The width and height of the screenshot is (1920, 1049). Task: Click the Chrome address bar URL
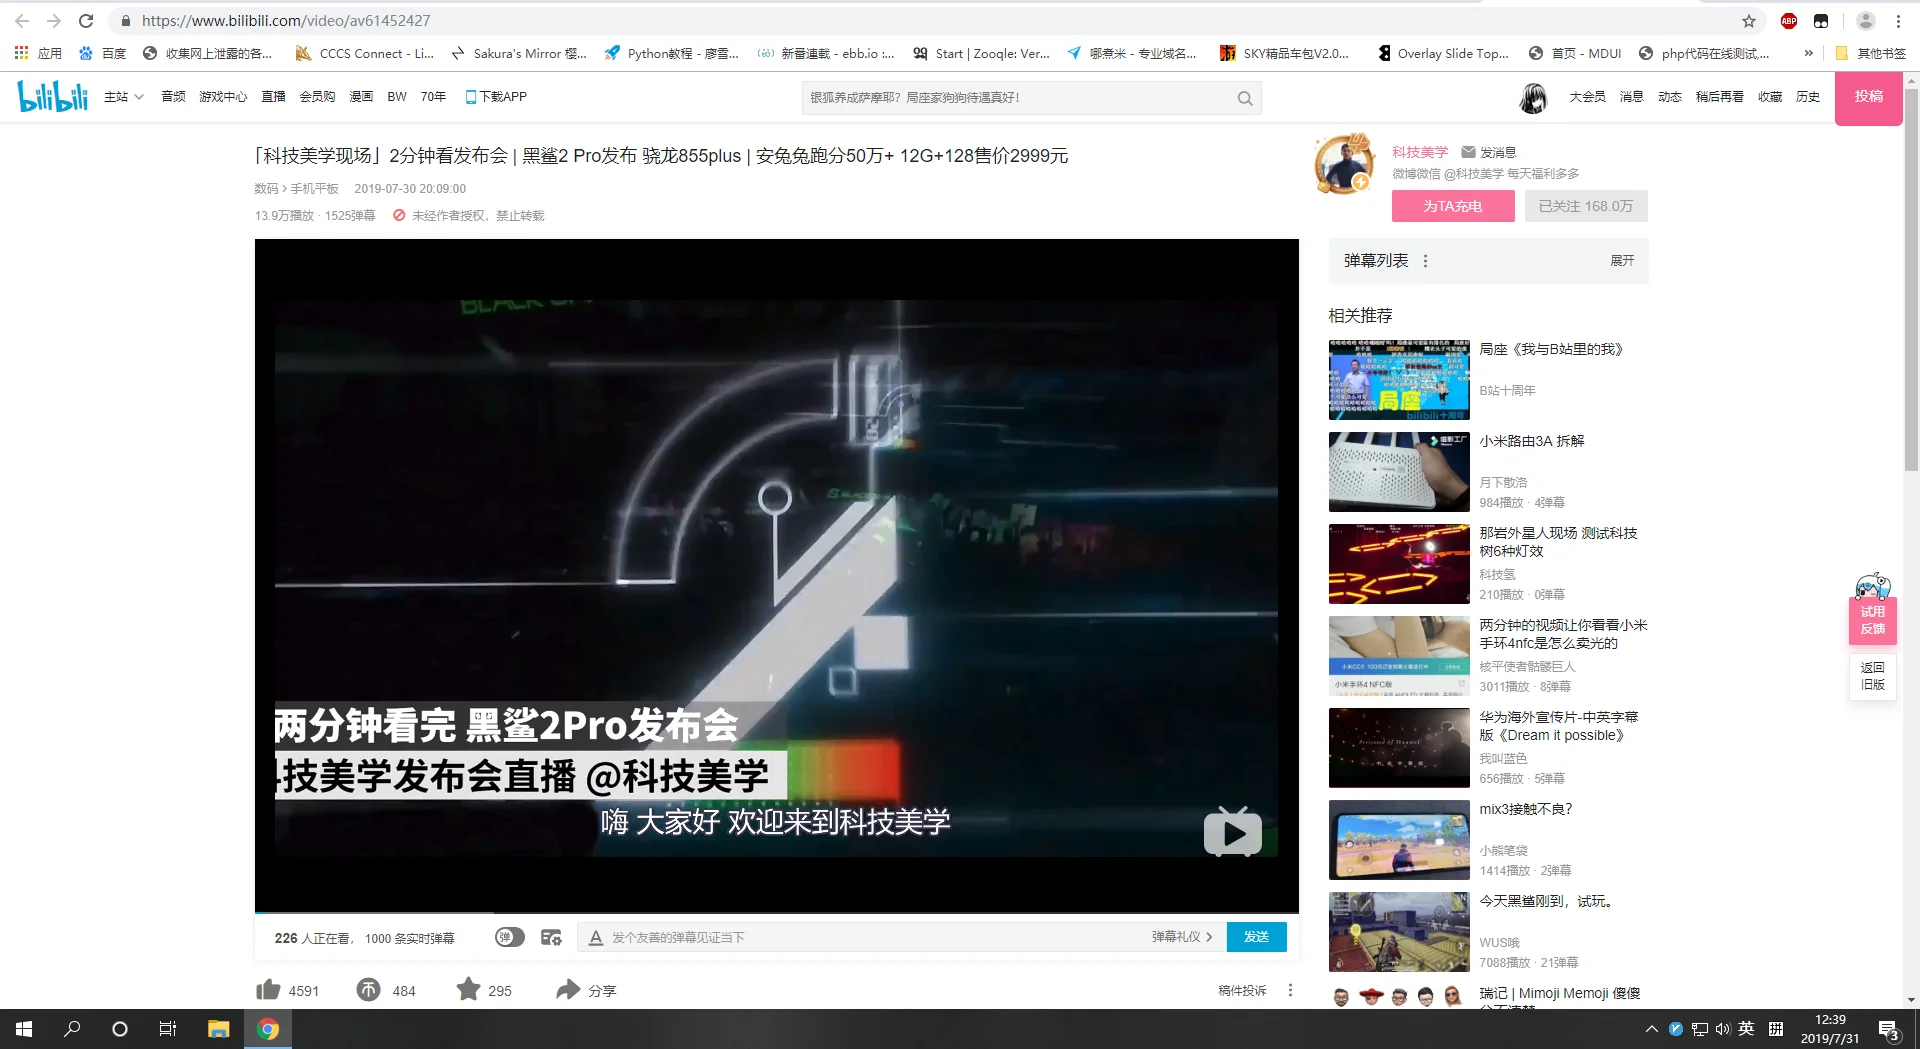click(x=286, y=21)
